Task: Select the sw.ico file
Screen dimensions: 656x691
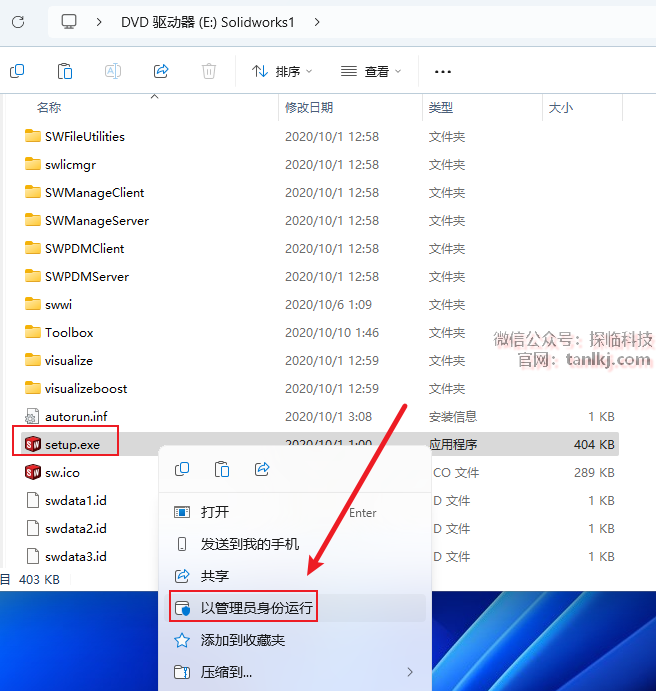Action: pyautogui.click(x=62, y=472)
